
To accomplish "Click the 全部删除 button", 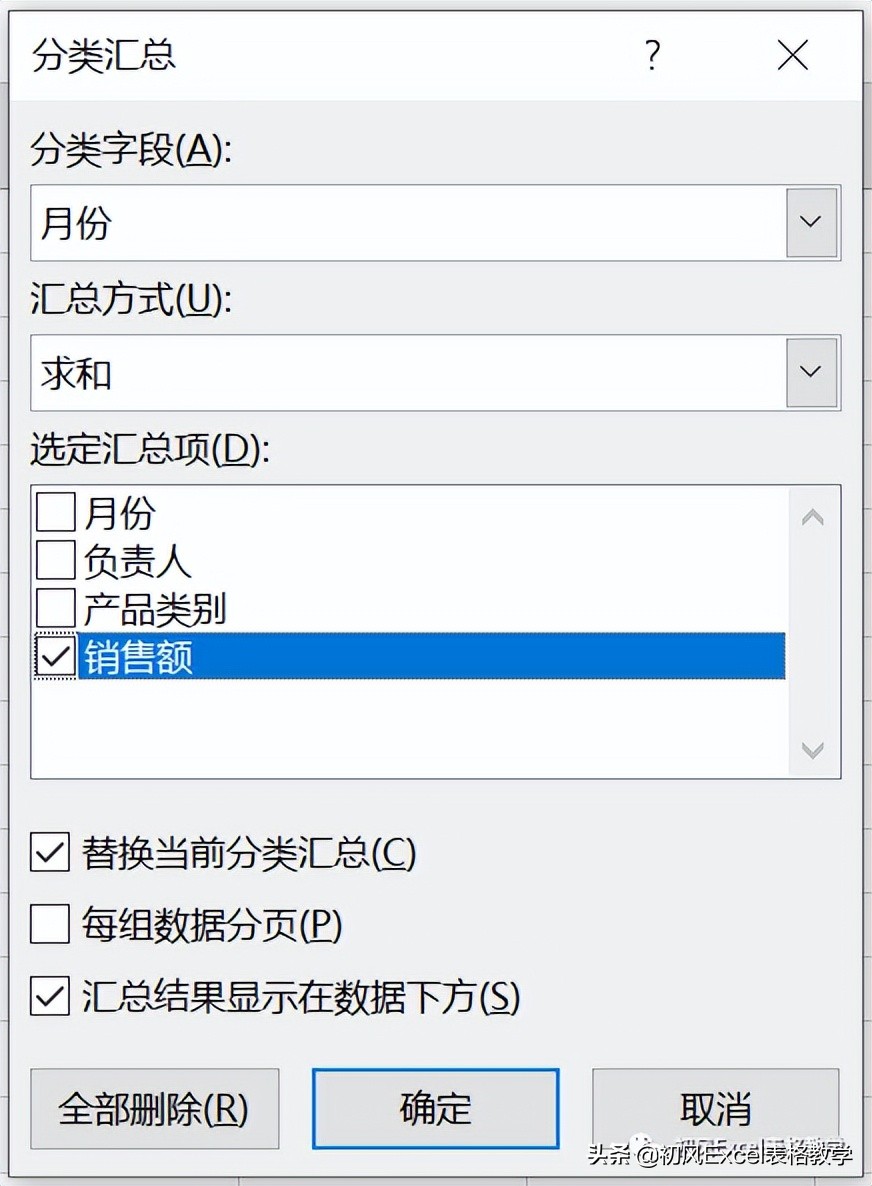I will (154, 1108).
